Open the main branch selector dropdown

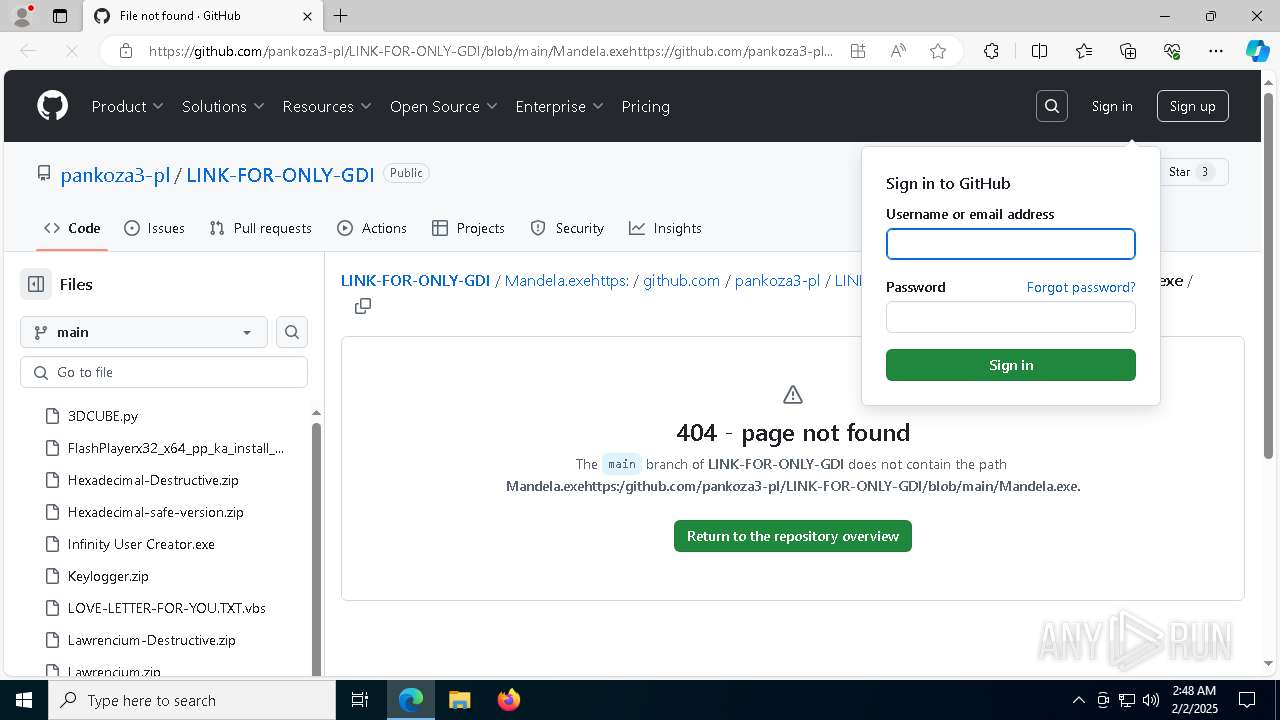pos(144,332)
